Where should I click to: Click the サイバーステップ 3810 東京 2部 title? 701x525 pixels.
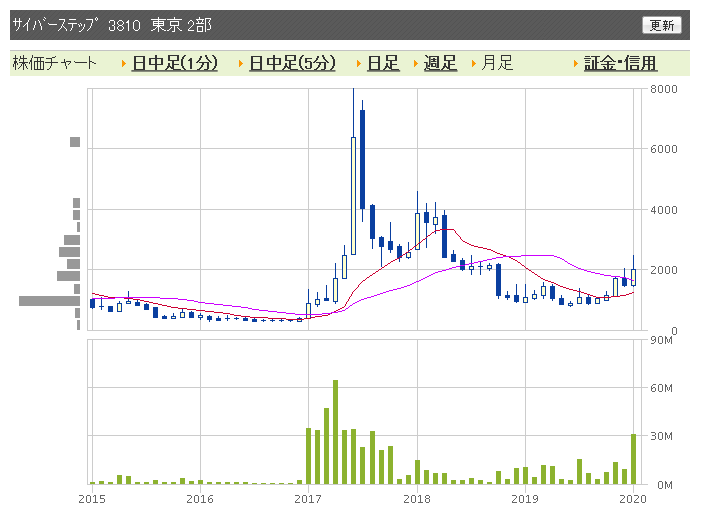[112, 25]
